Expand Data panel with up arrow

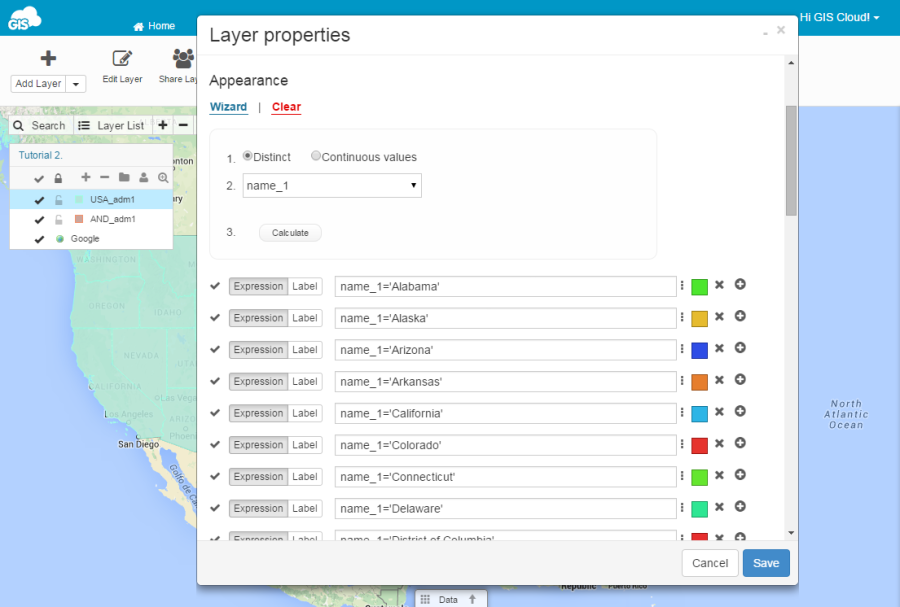click(472, 599)
